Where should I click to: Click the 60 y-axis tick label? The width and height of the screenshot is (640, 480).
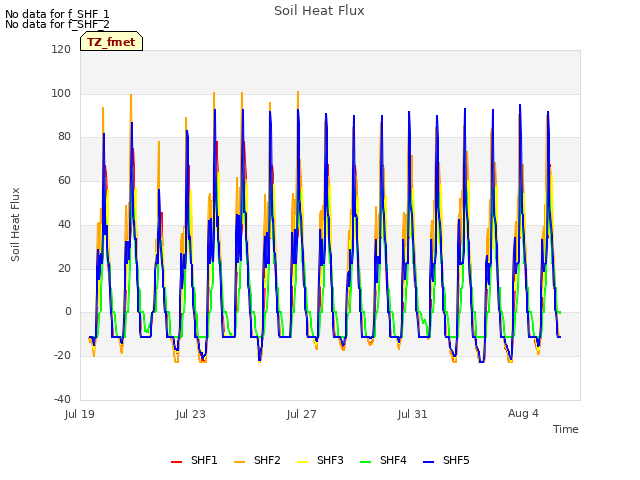point(64,180)
